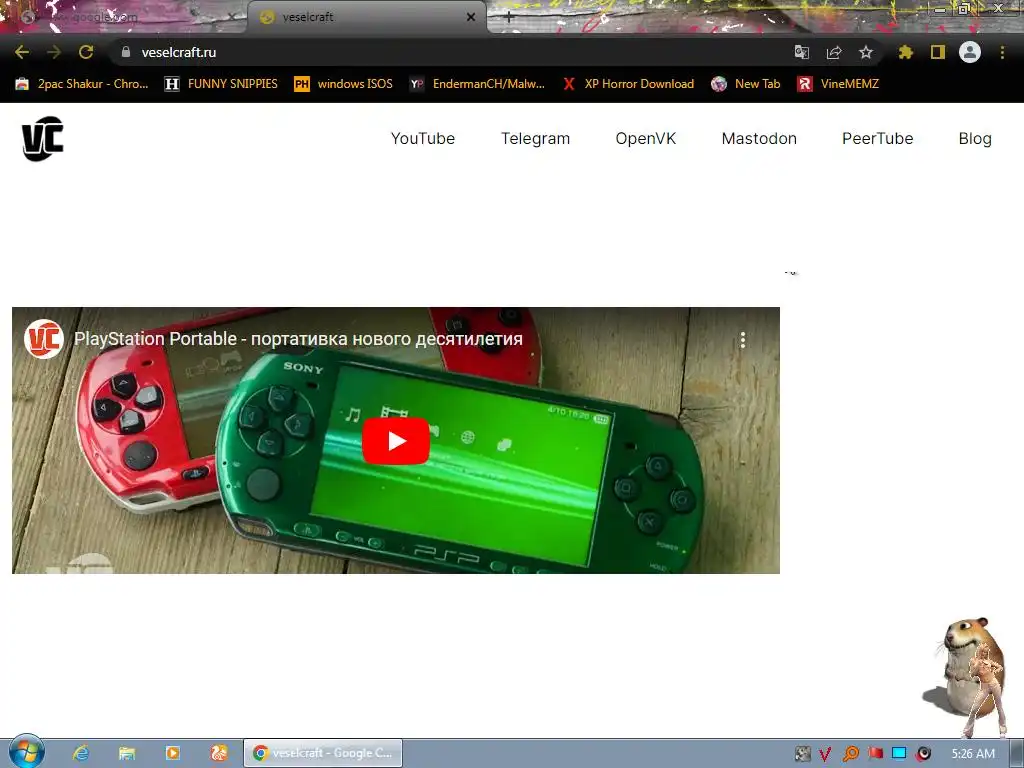Go back to the previous page
This screenshot has width=1024, height=768.
pos(22,52)
